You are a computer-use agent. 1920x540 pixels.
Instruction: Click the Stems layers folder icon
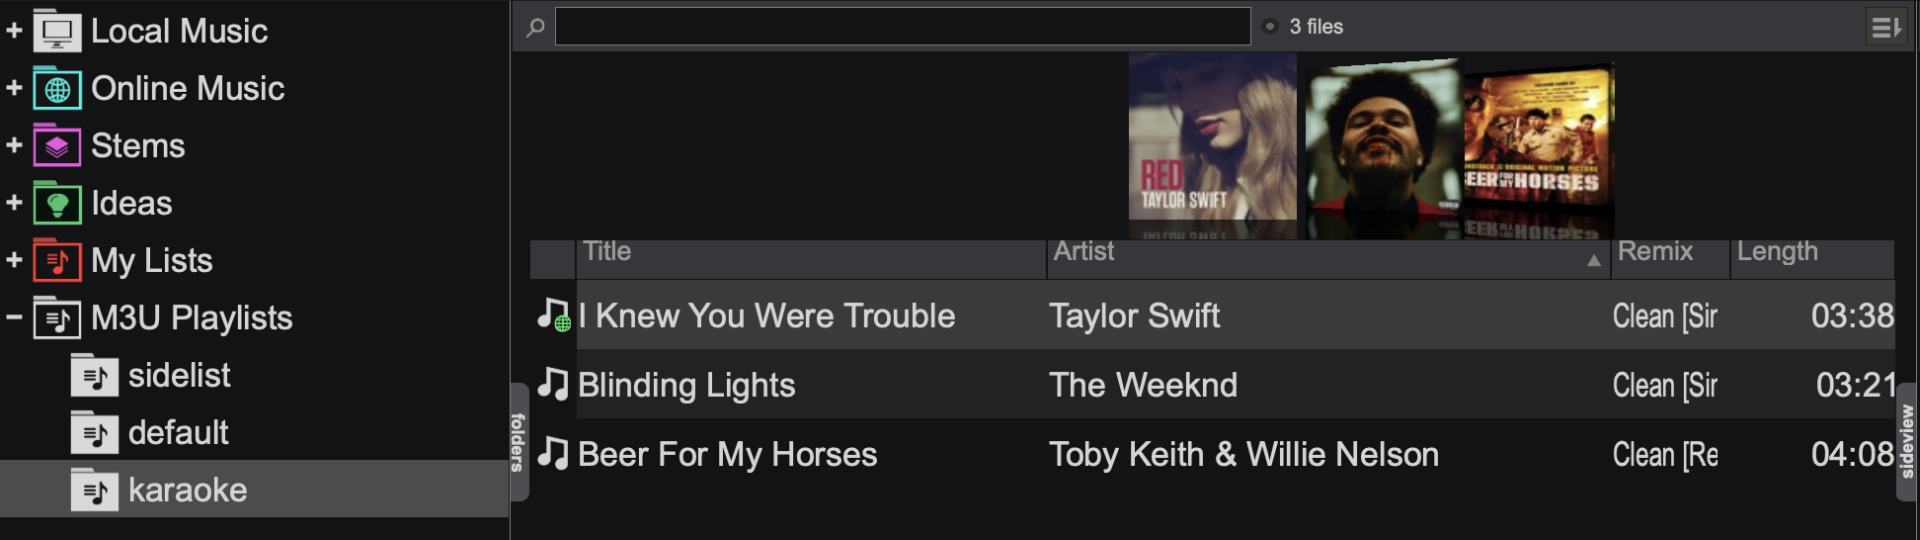pyautogui.click(x=57, y=146)
